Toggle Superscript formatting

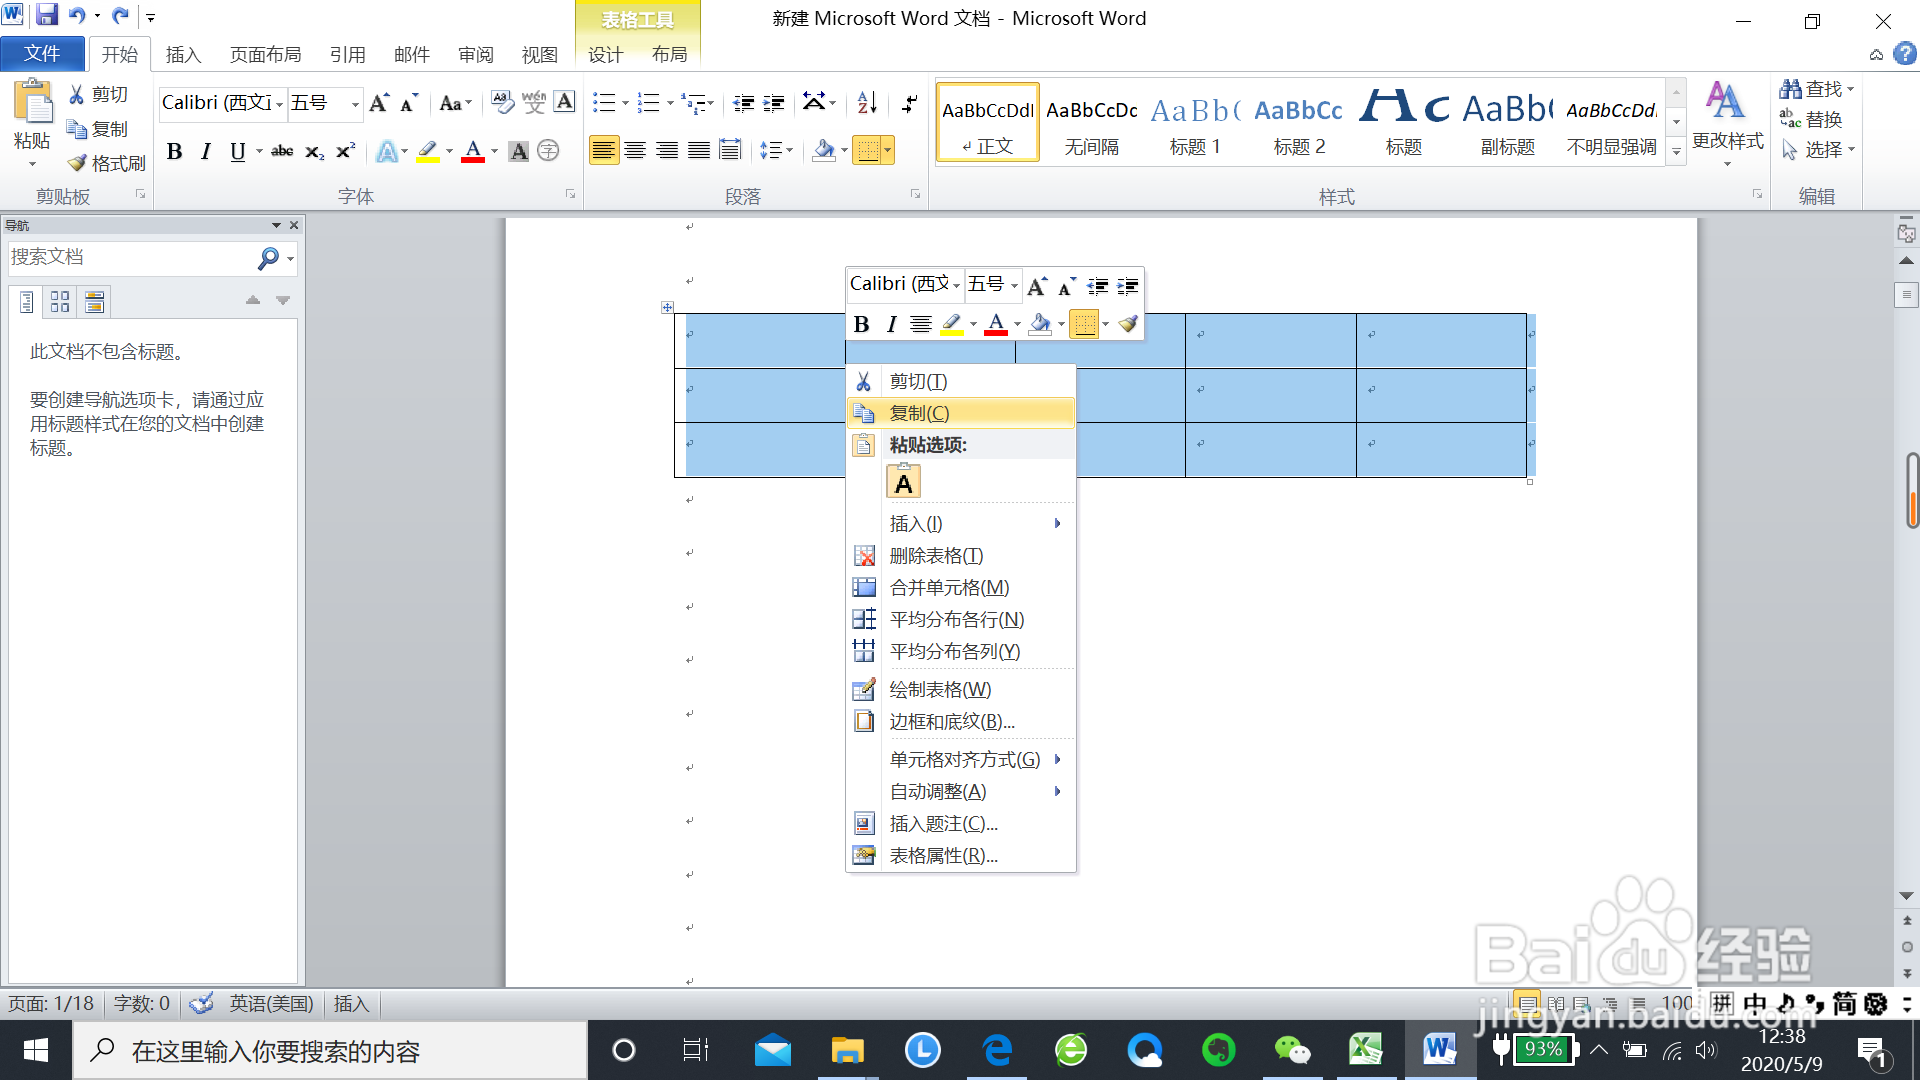click(346, 151)
